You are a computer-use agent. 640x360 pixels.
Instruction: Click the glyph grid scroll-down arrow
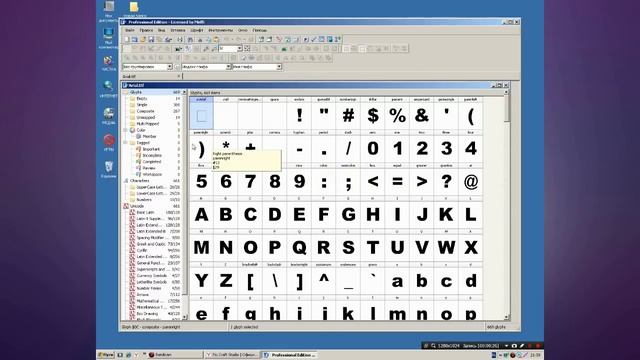pyautogui.click(x=507, y=317)
